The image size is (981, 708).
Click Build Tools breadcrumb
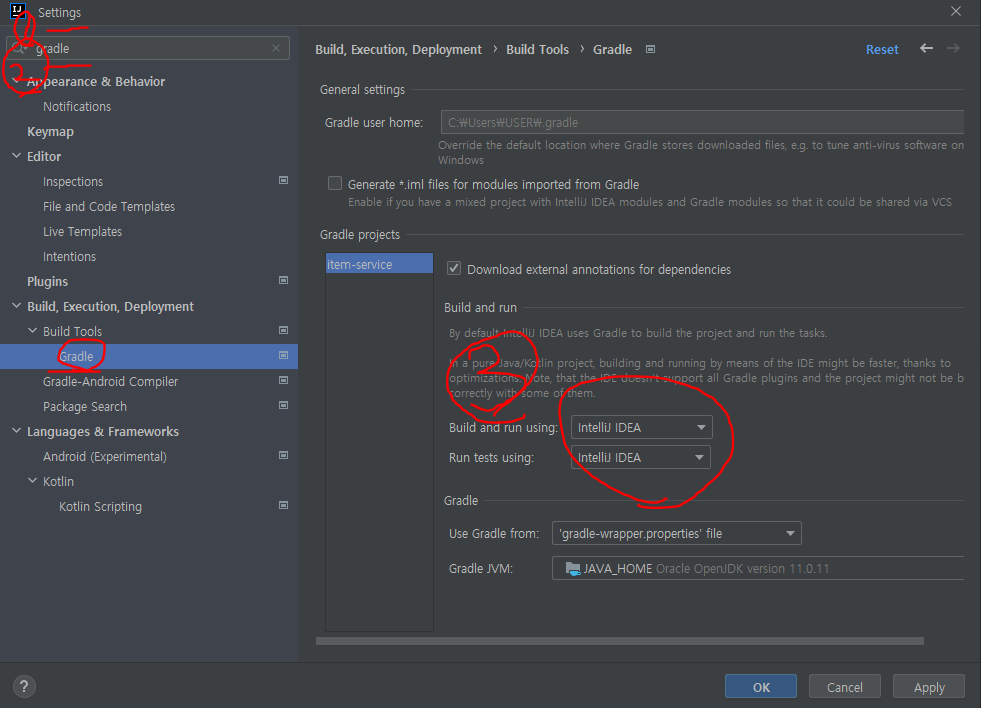(537, 49)
